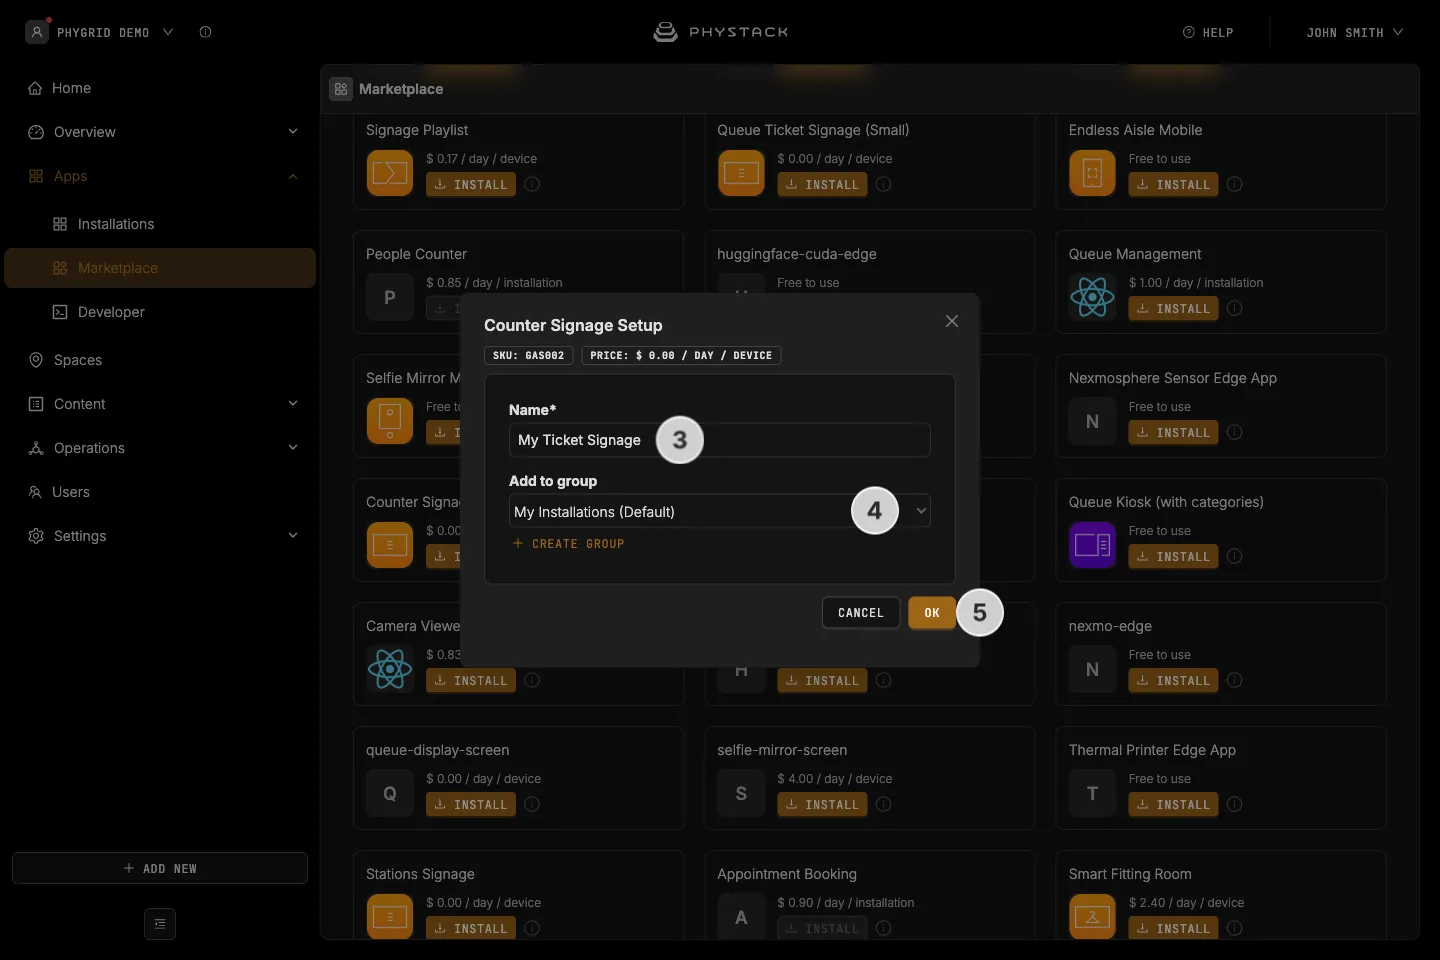Viewport: 1440px width, 960px height.
Task: Click the OK button in dialog
Action: point(932,613)
